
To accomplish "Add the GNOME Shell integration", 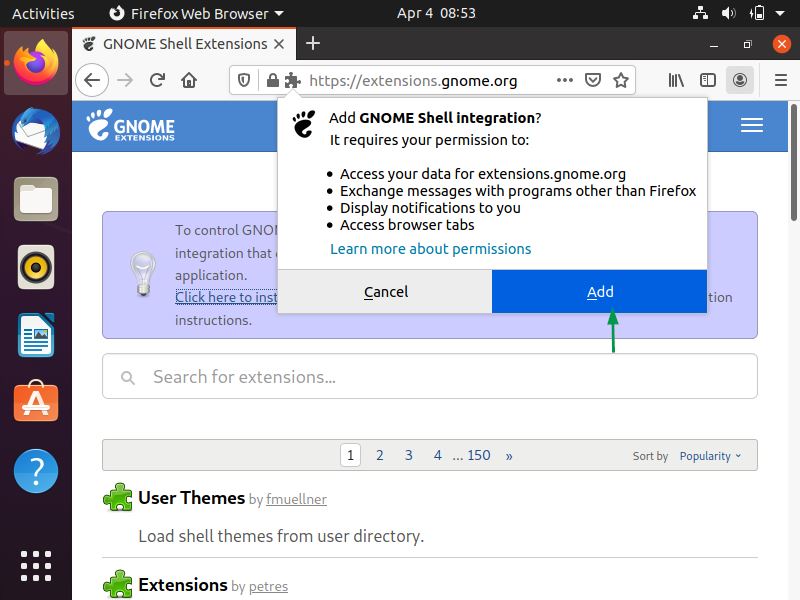I will click(599, 291).
